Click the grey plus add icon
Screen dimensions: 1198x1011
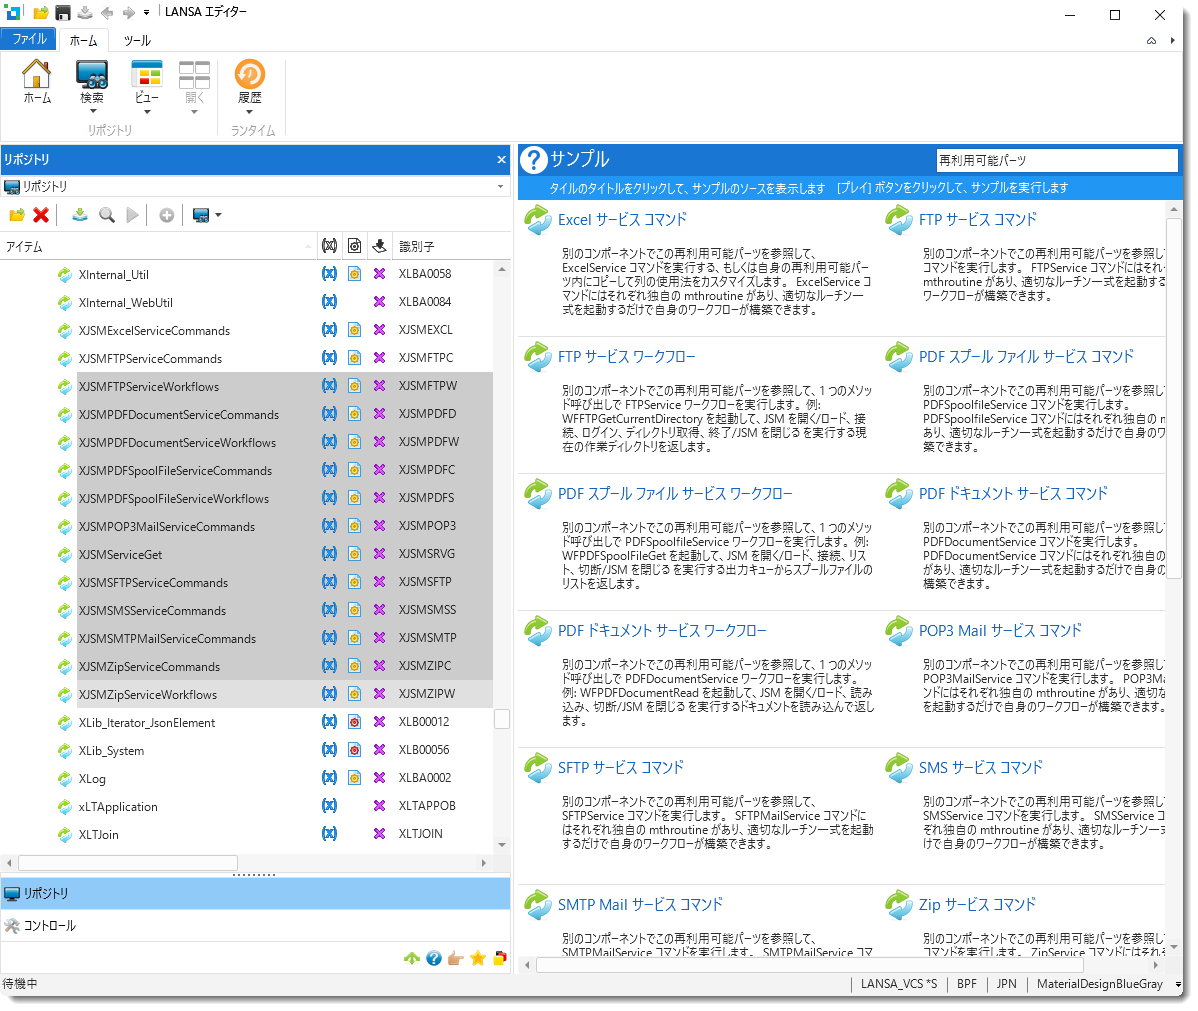point(167,215)
